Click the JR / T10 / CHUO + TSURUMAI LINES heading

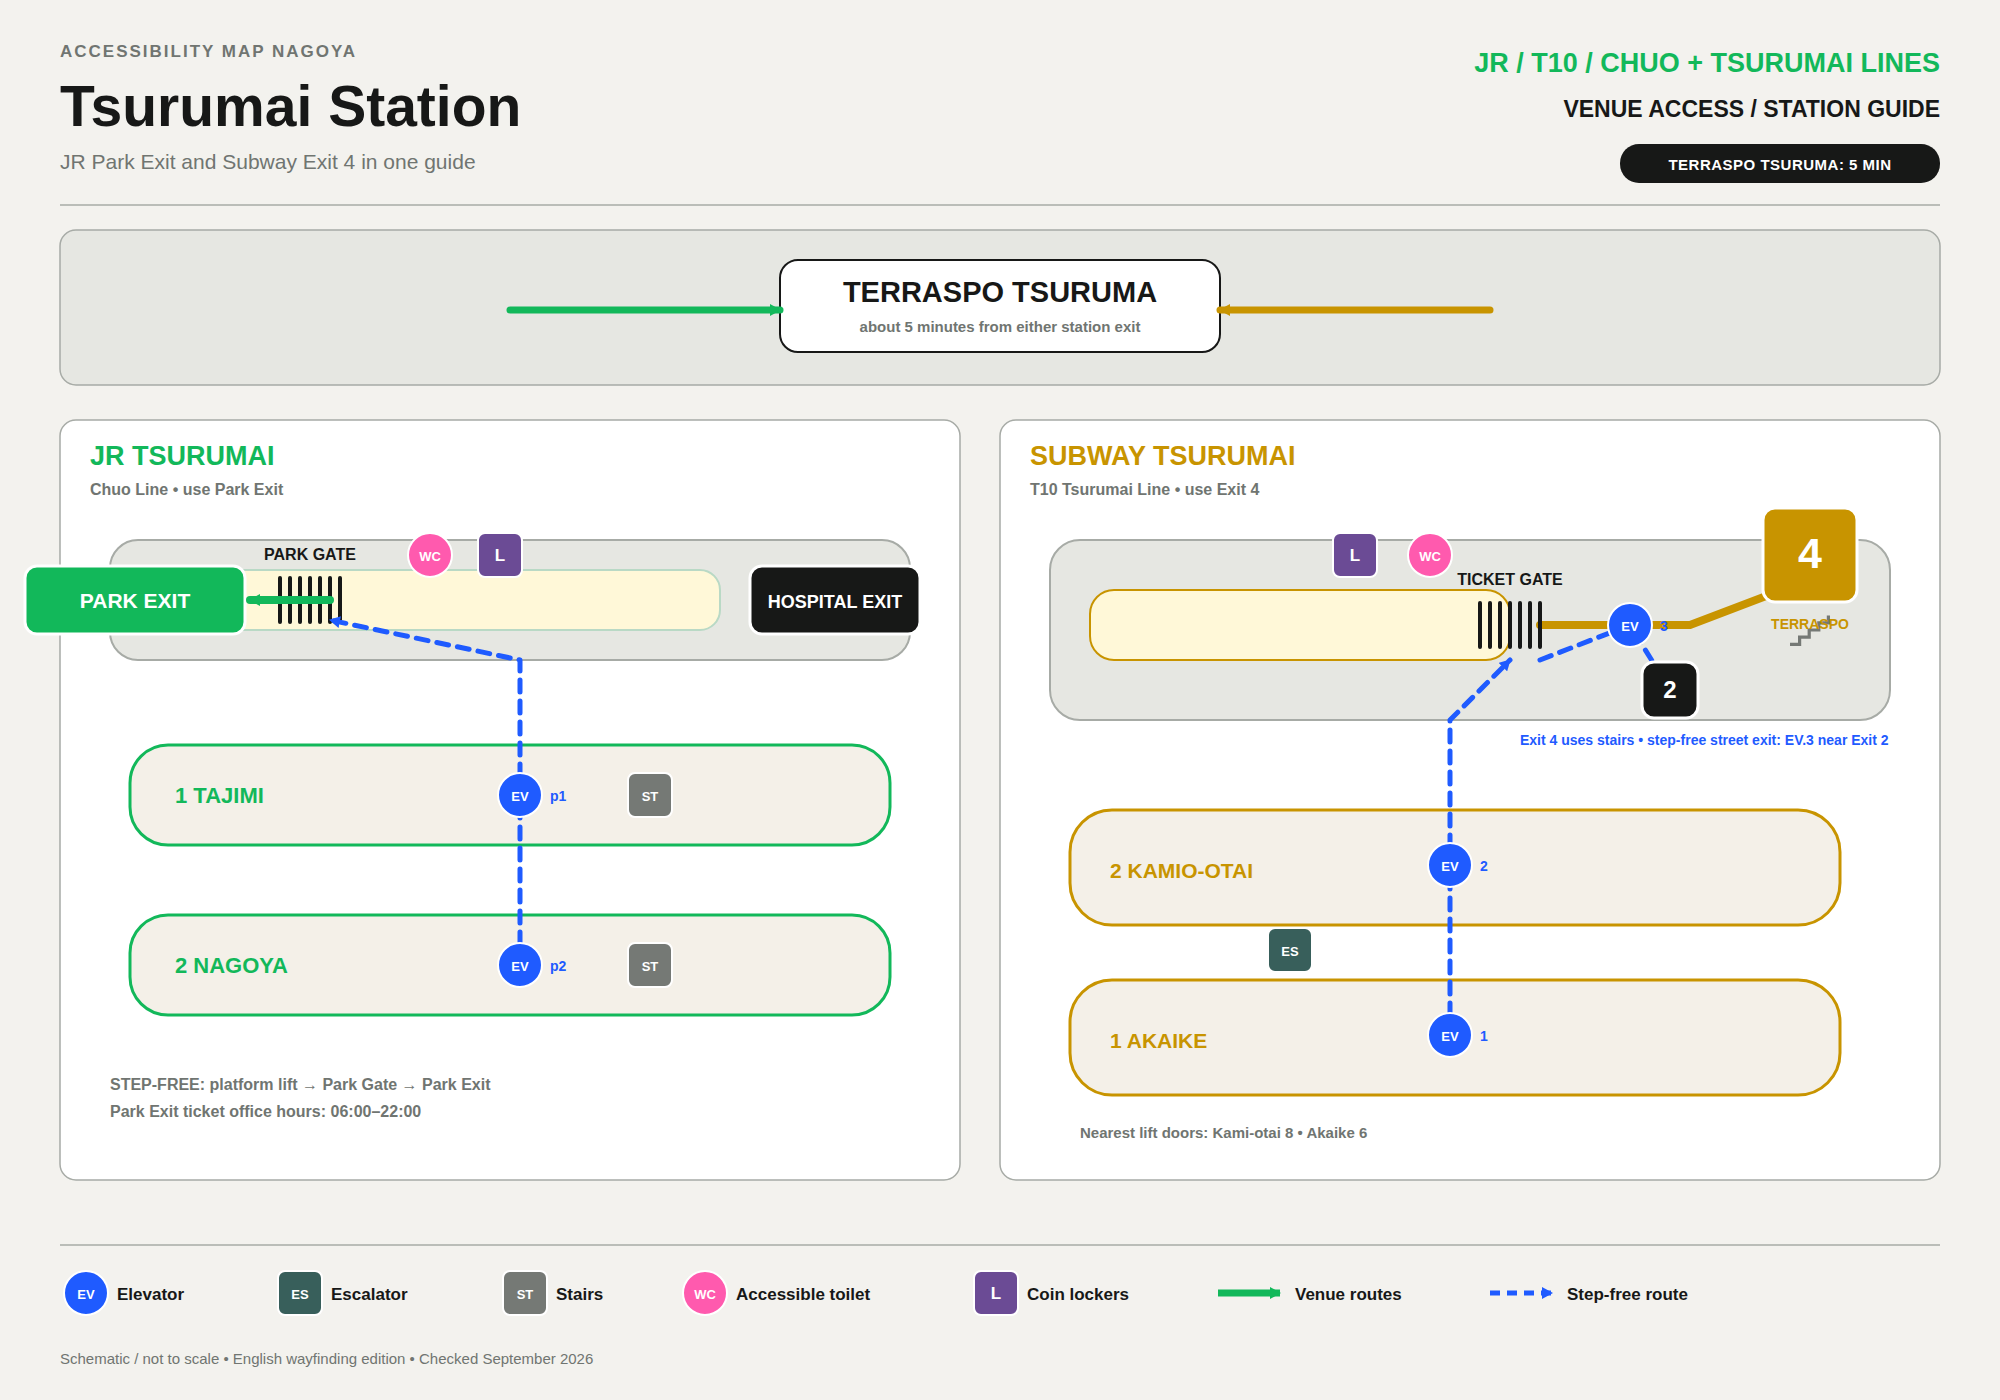[x=1706, y=63]
